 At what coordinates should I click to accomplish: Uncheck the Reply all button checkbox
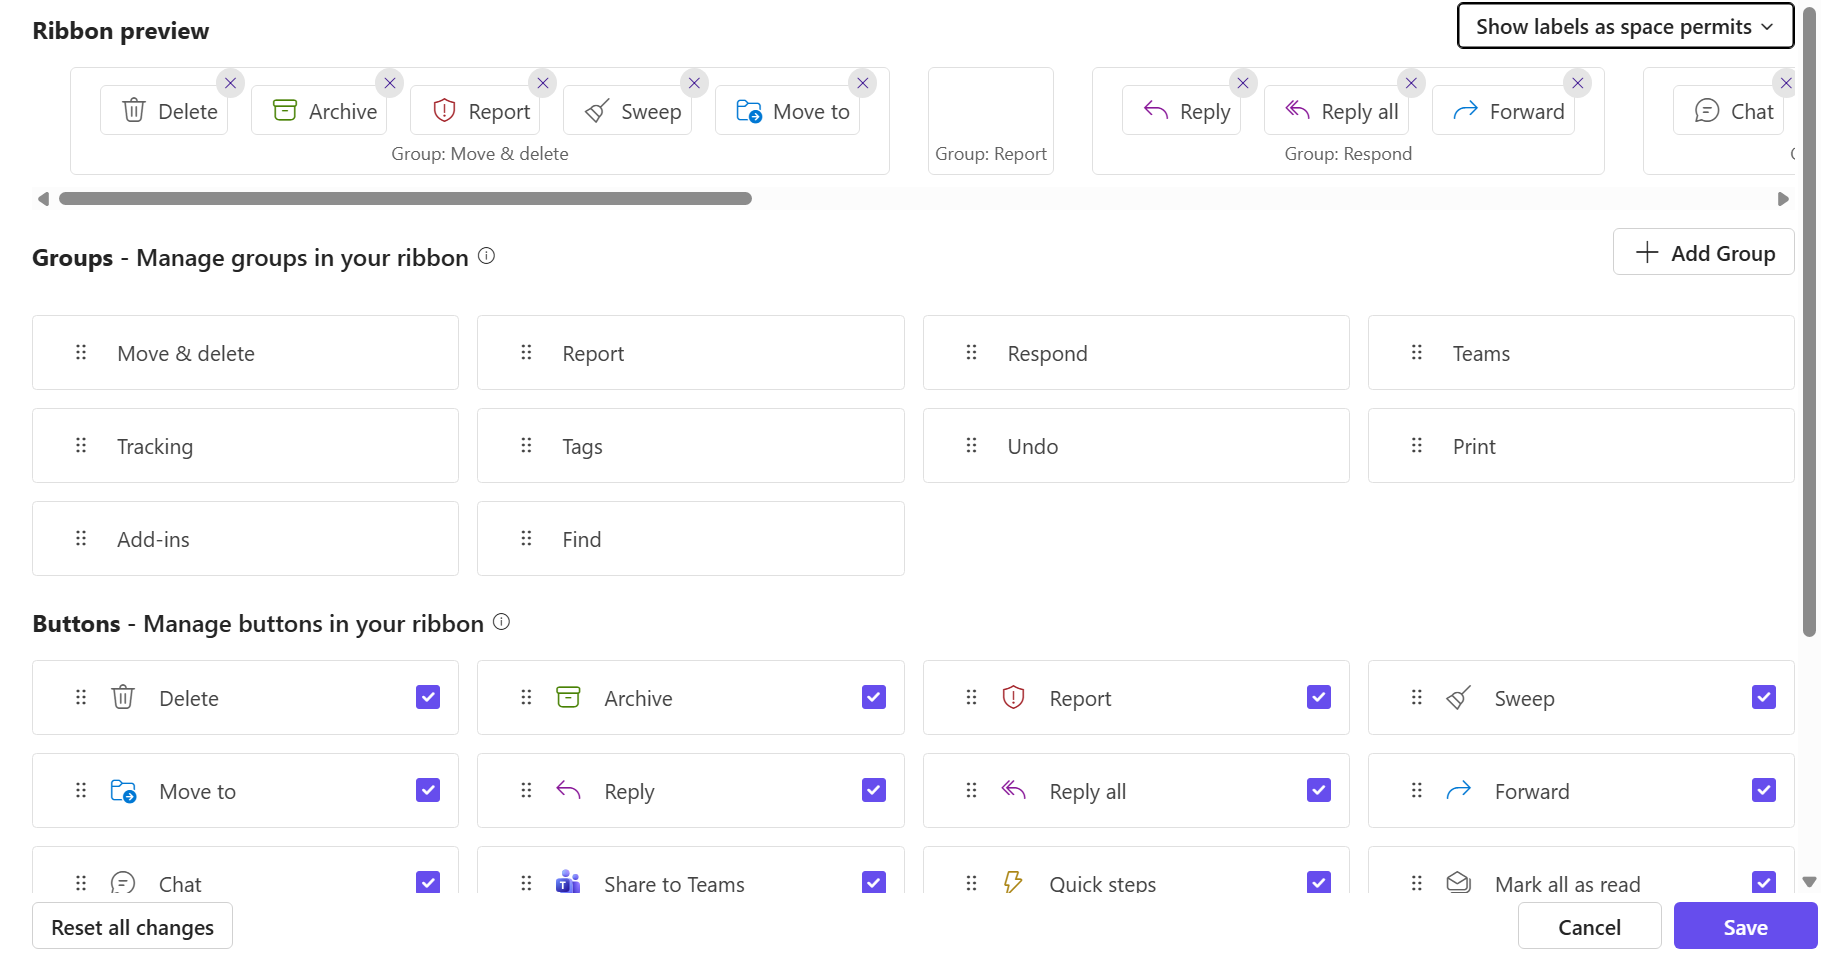click(x=1319, y=790)
